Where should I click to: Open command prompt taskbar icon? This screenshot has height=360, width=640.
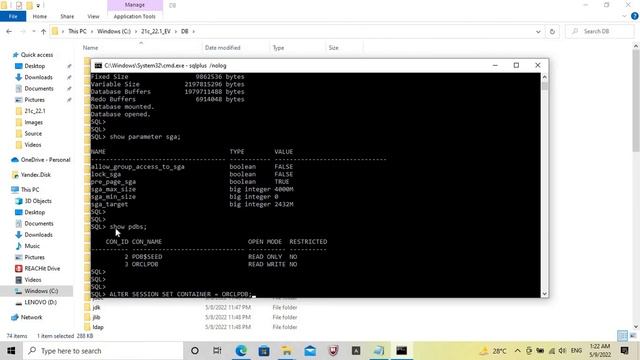click(402, 351)
